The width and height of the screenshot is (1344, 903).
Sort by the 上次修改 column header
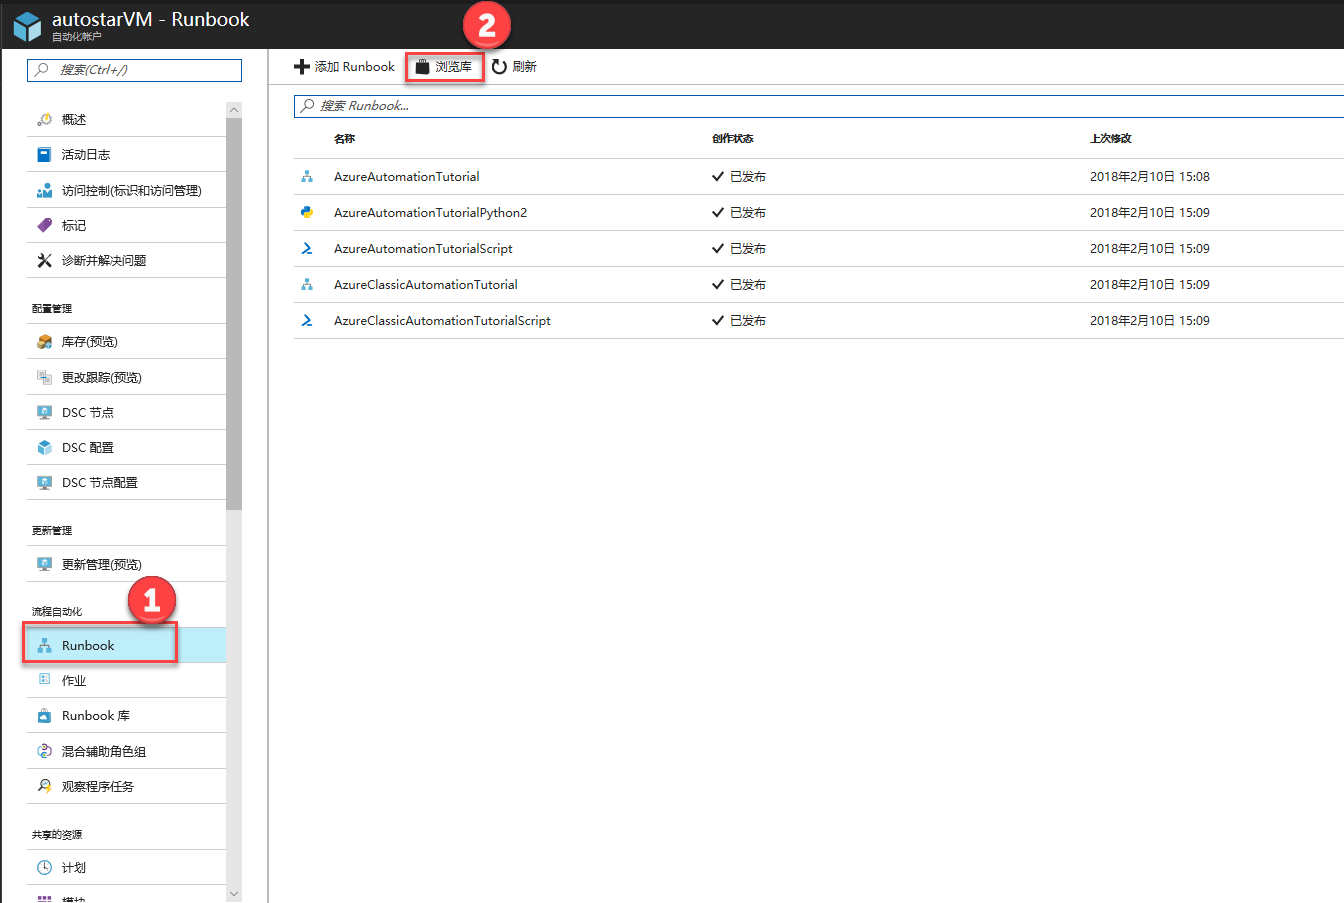1111,139
